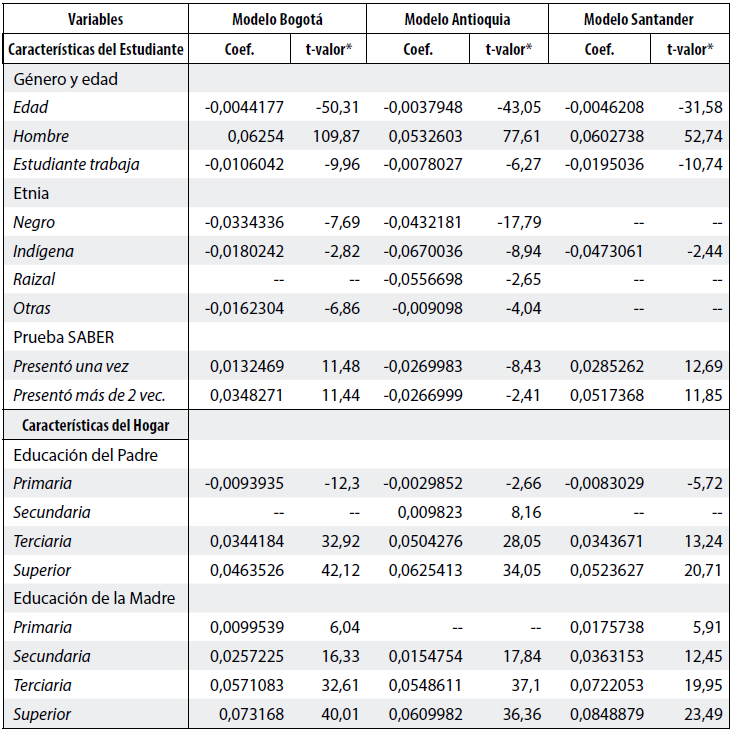Select the Modelo Antioquia column header

(x=457, y=19)
